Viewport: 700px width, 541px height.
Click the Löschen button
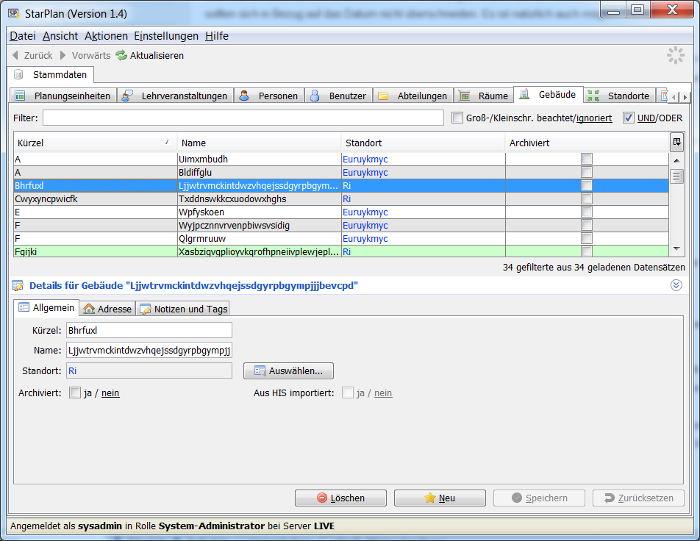(x=341, y=498)
